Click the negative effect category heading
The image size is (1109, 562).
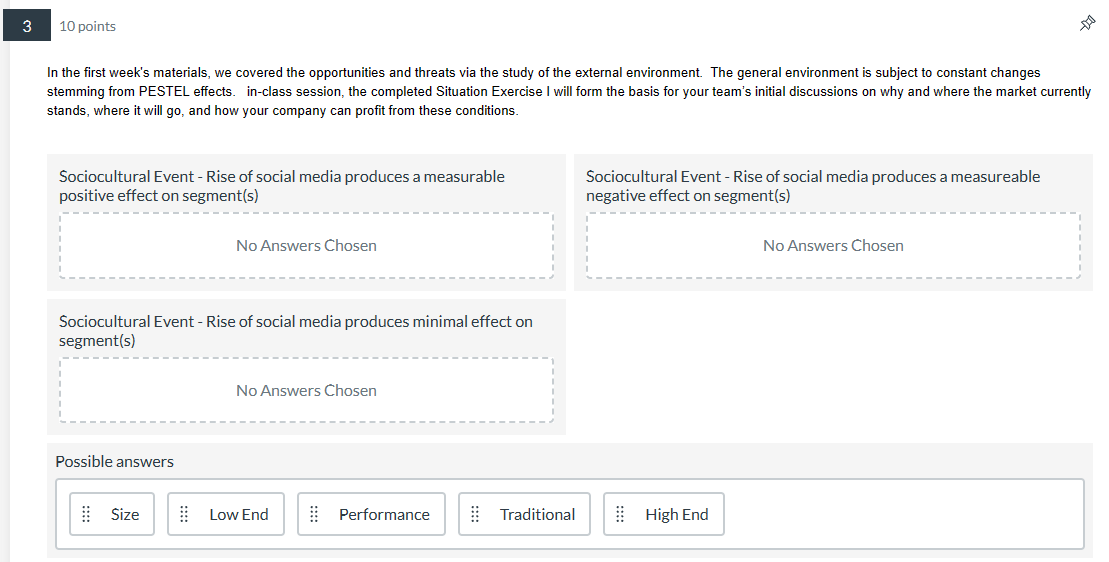[x=813, y=186]
